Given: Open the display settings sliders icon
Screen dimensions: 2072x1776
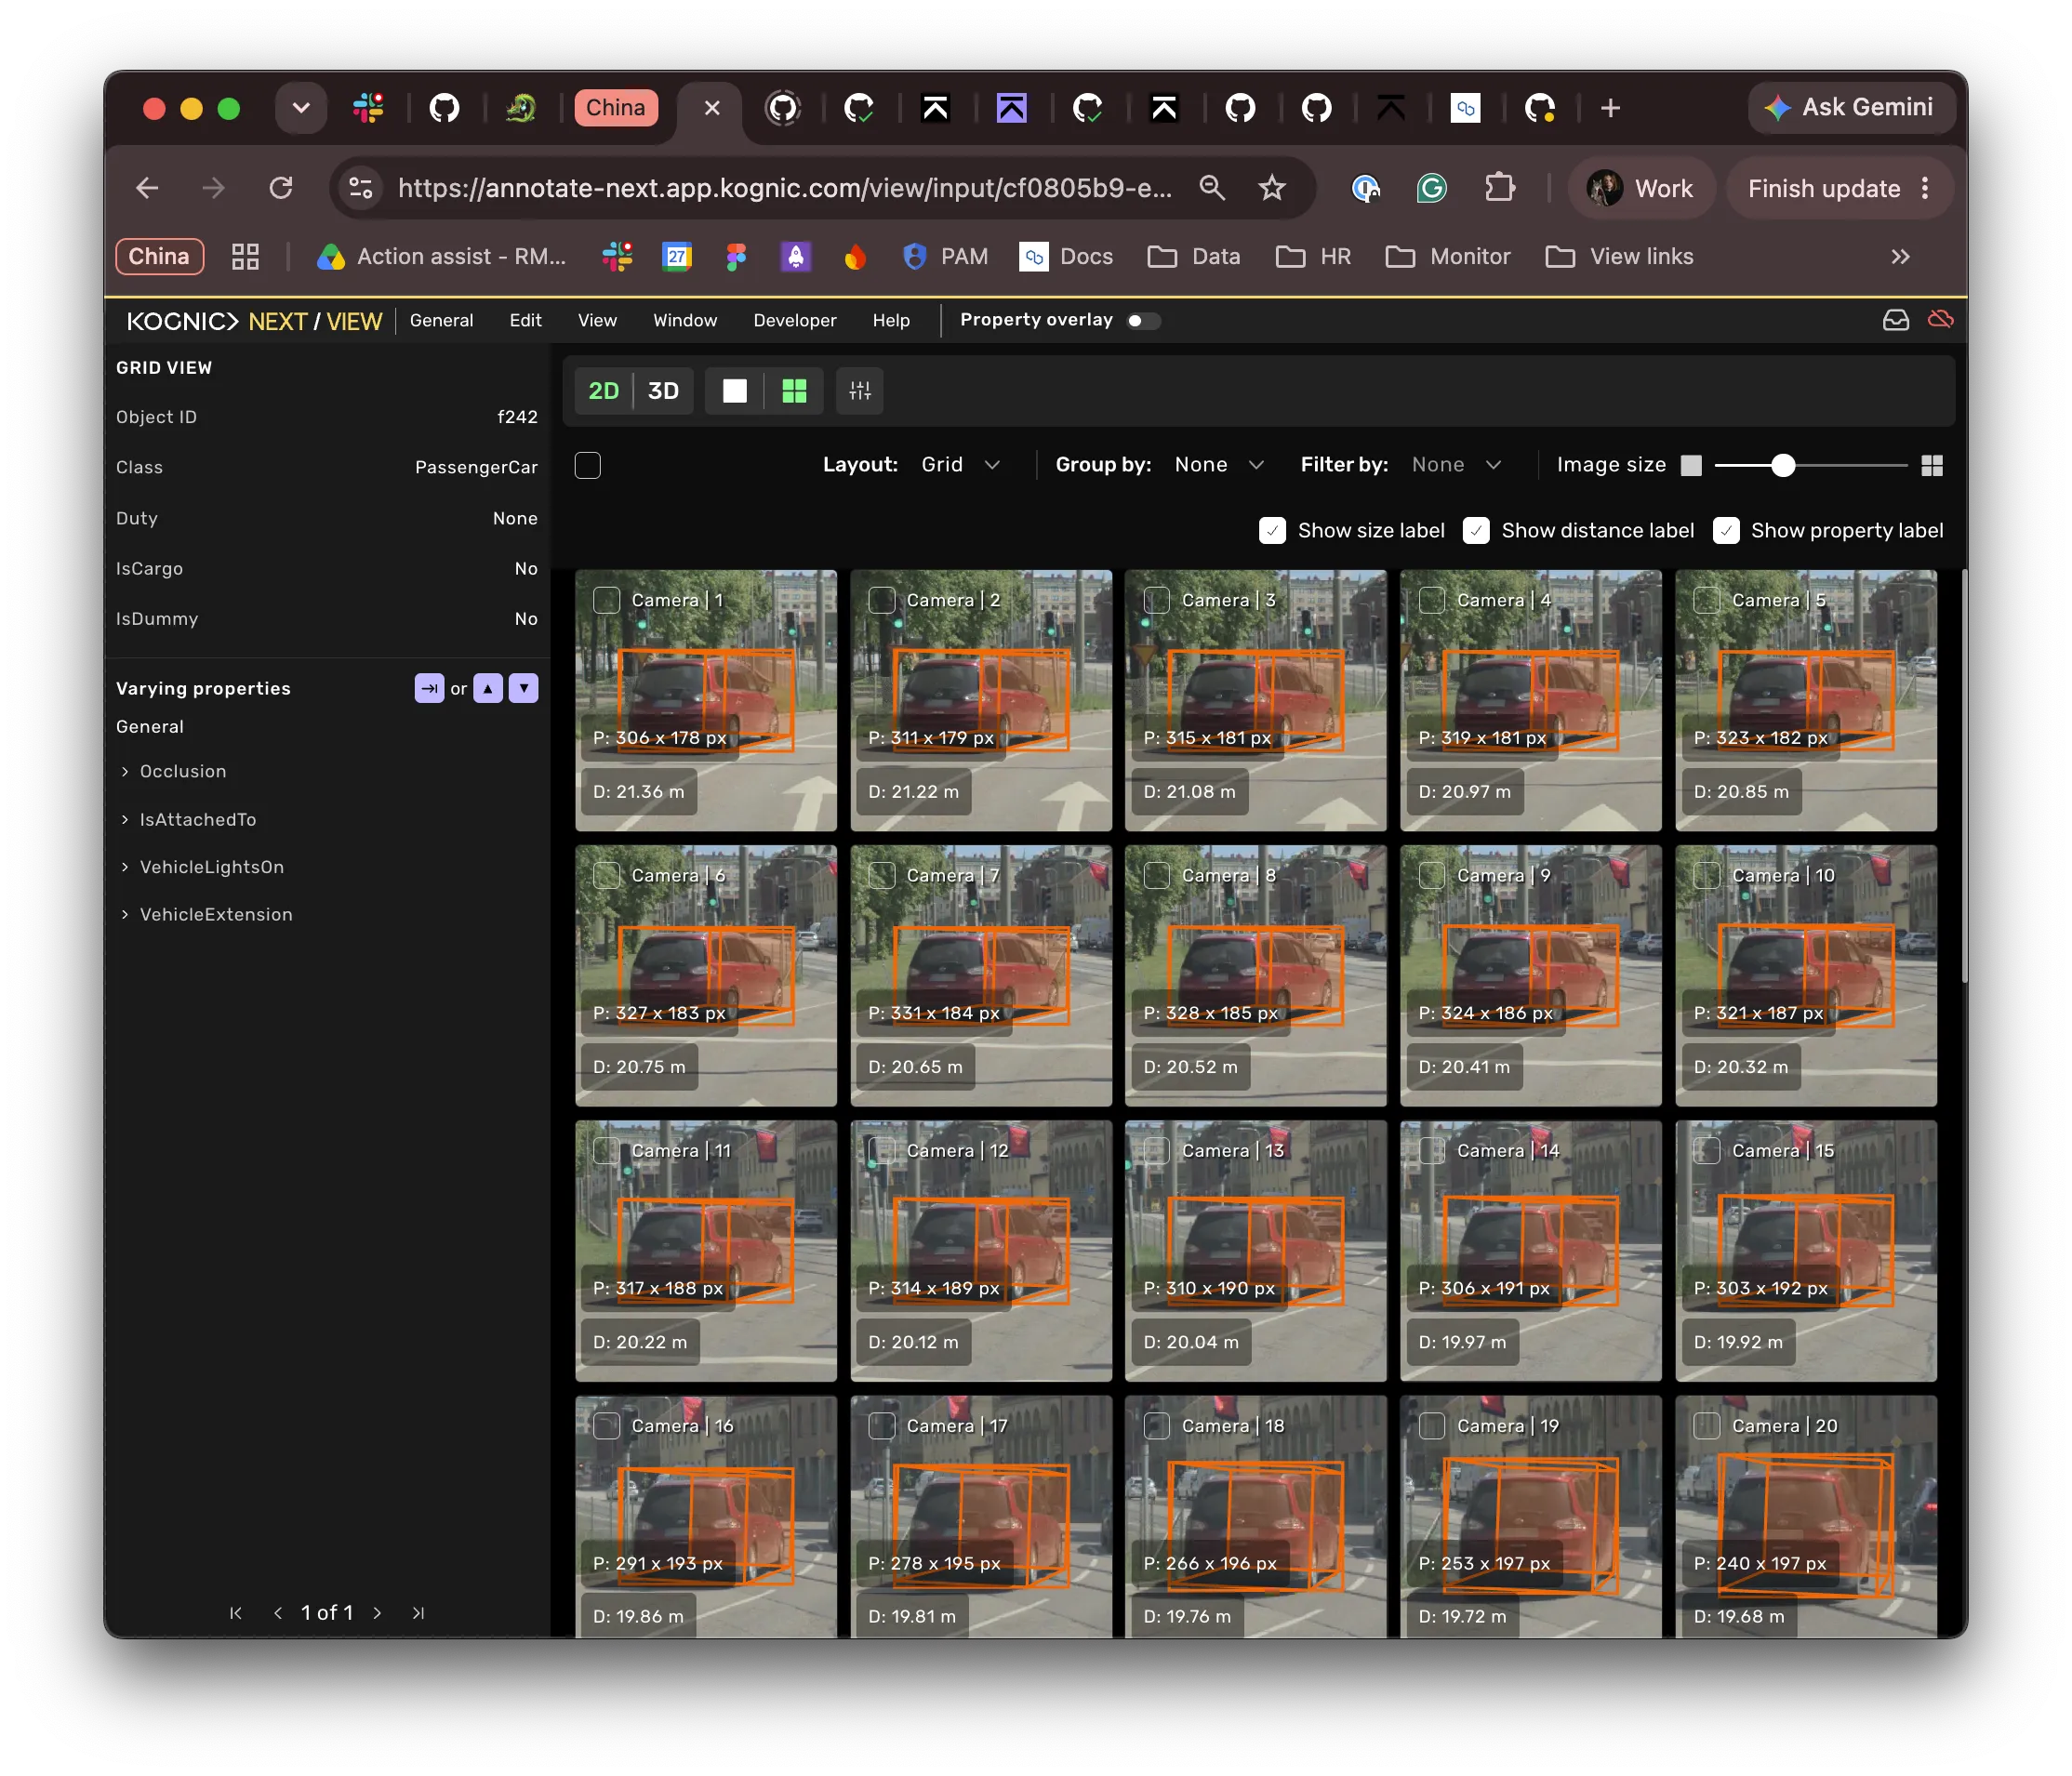Looking at the screenshot, I should click(x=860, y=391).
